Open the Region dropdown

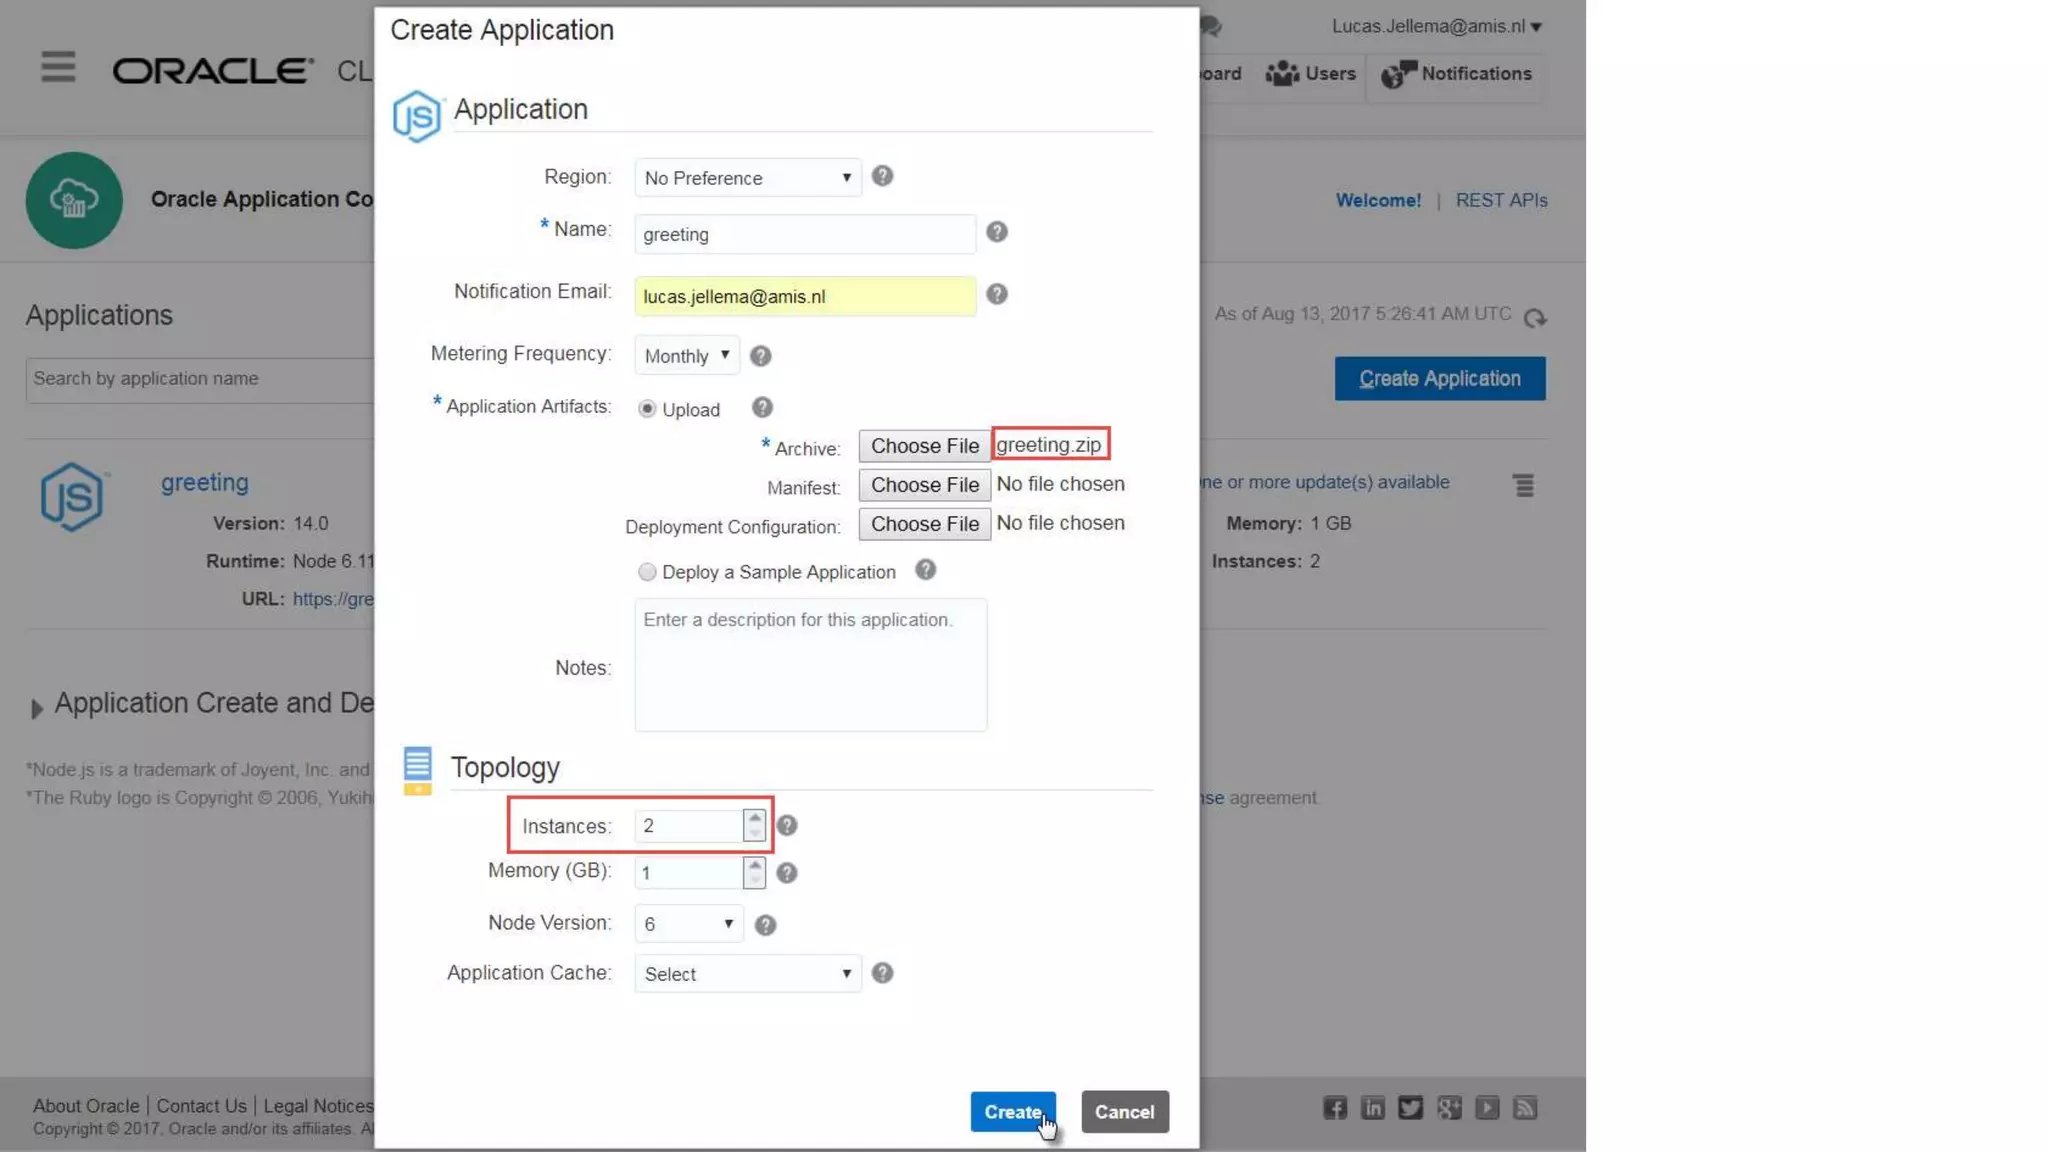(747, 178)
